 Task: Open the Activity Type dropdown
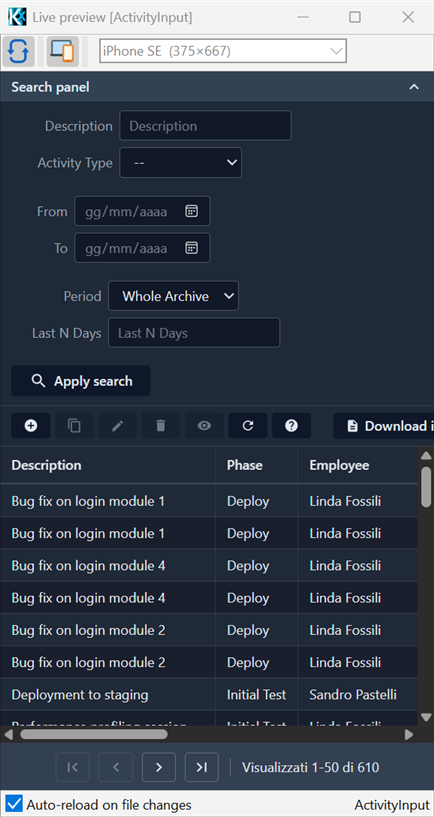(x=181, y=163)
